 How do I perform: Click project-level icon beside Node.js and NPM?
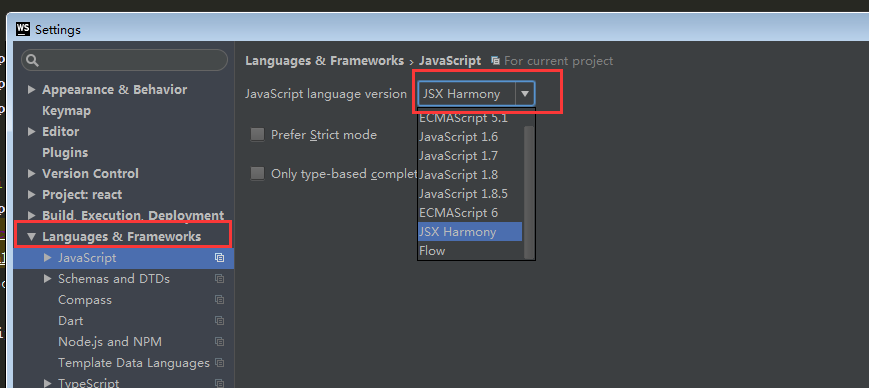point(219,342)
